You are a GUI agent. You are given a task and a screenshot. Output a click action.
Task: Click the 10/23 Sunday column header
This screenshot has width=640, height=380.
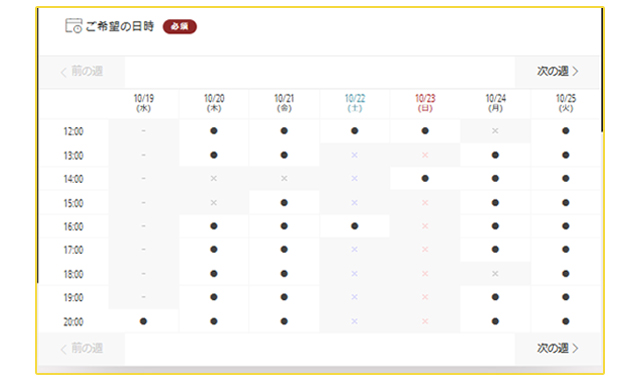coord(425,103)
